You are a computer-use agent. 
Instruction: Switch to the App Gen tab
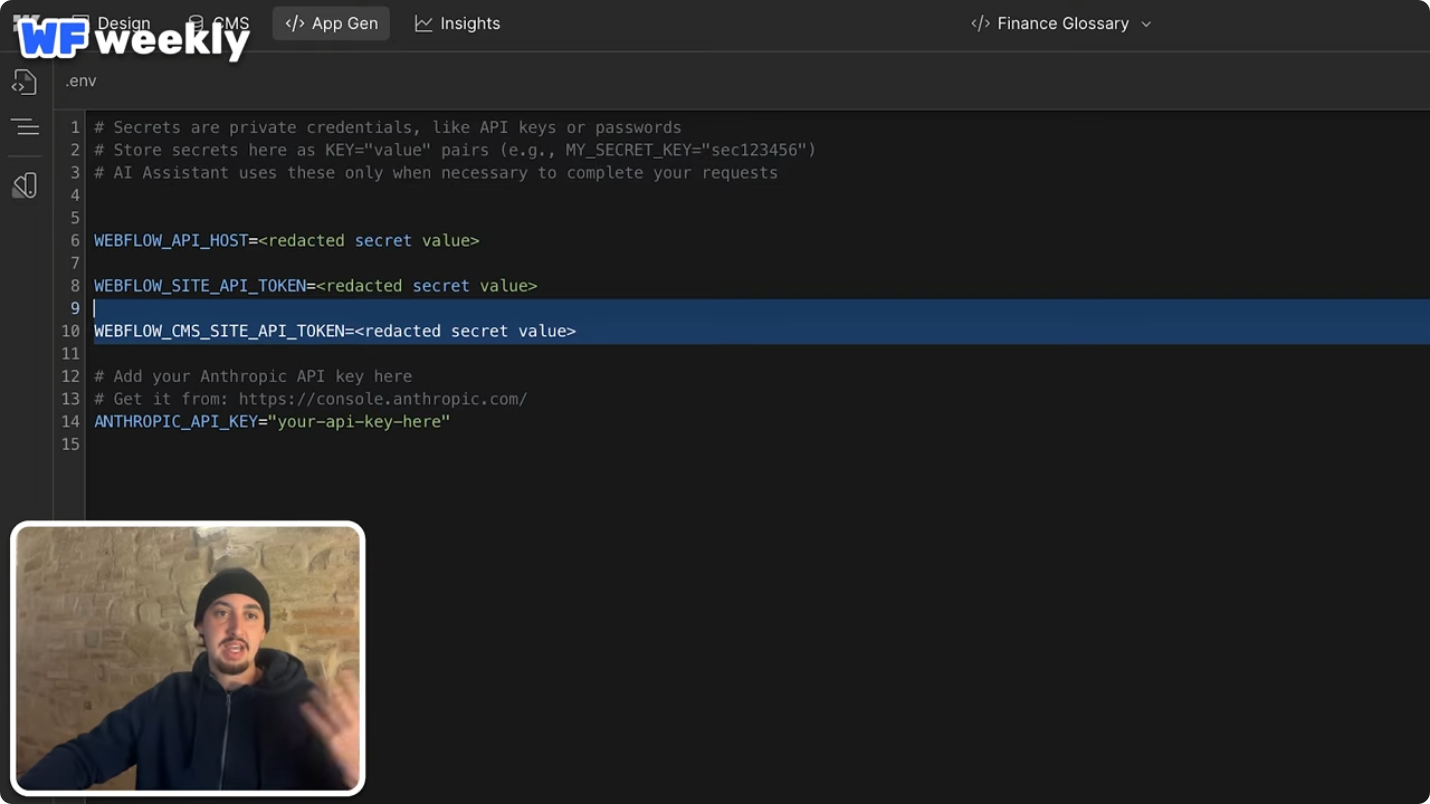pos(331,23)
